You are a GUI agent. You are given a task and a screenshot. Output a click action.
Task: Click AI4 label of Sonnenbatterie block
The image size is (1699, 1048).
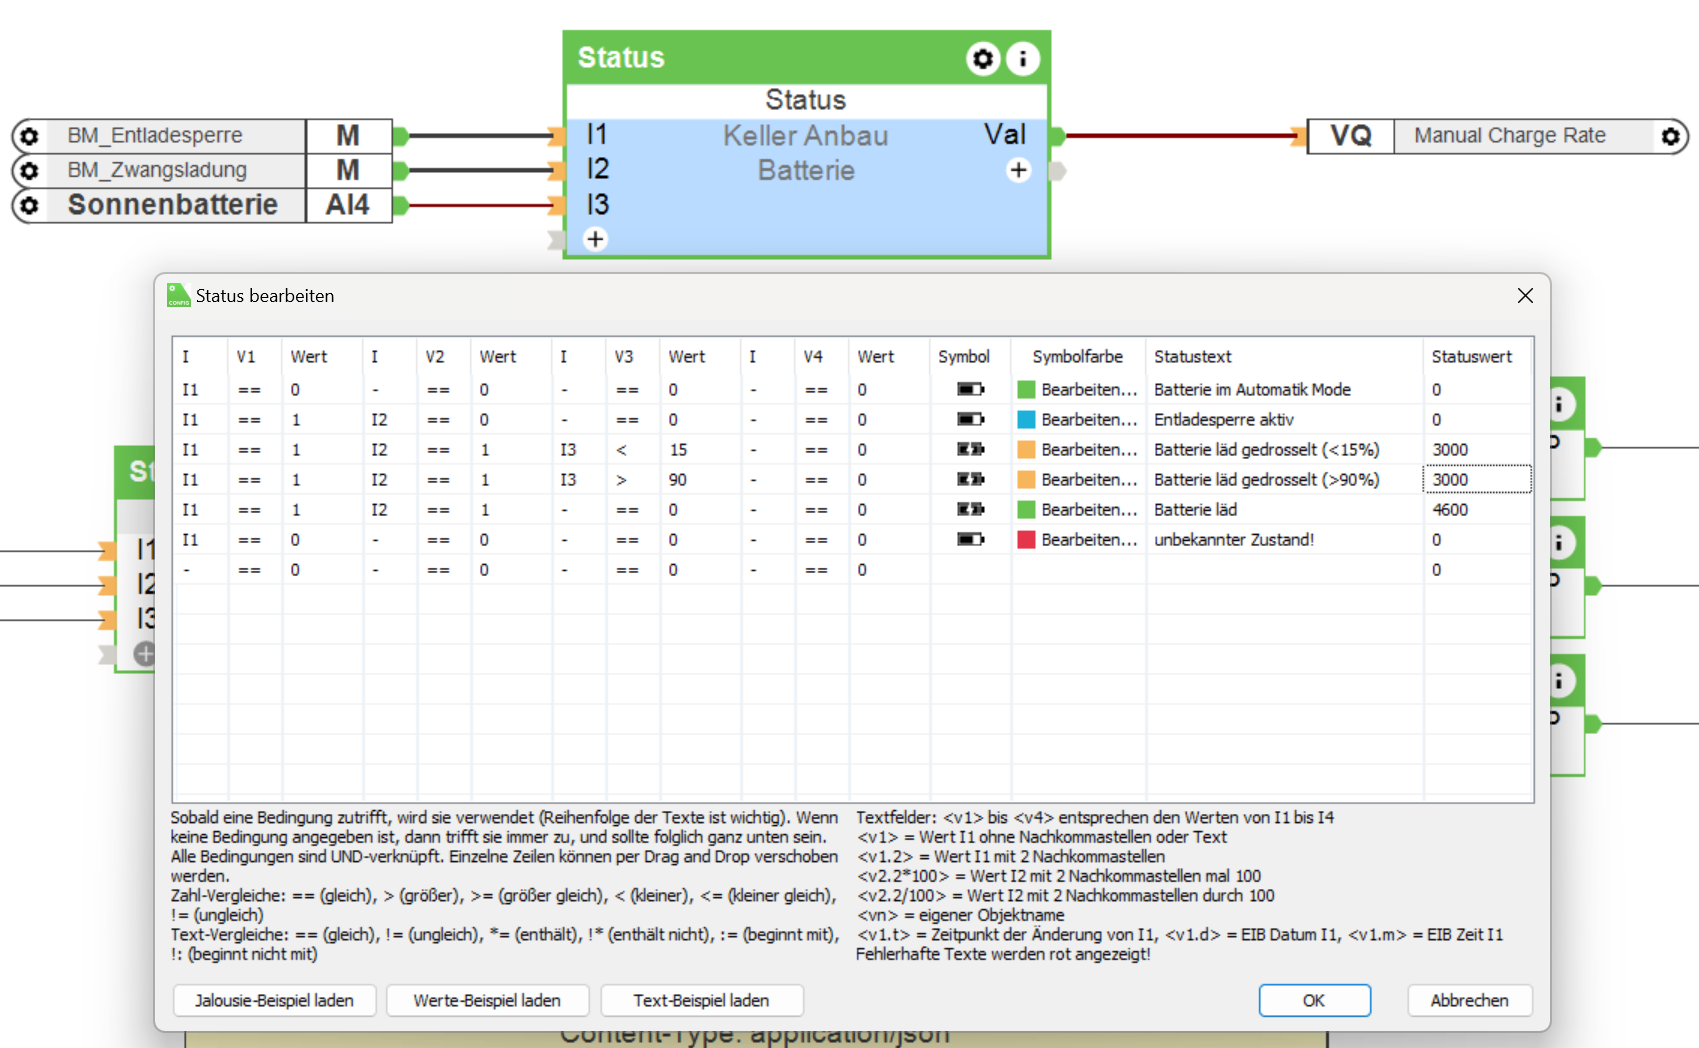click(x=348, y=205)
